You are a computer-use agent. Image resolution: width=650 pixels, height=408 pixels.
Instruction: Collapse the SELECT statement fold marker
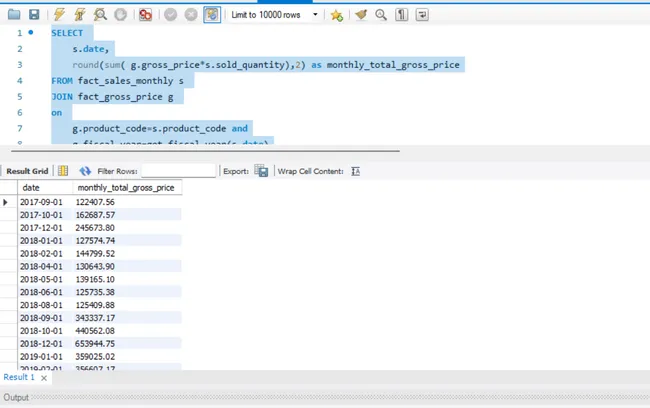29,33
